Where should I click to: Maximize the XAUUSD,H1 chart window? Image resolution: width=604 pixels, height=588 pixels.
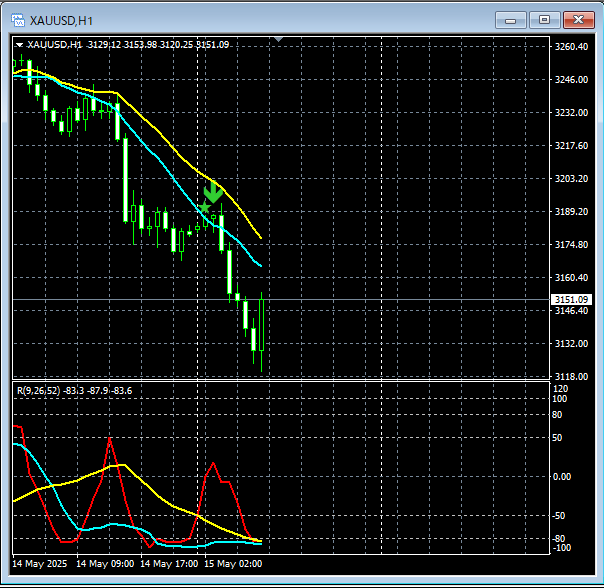click(544, 20)
